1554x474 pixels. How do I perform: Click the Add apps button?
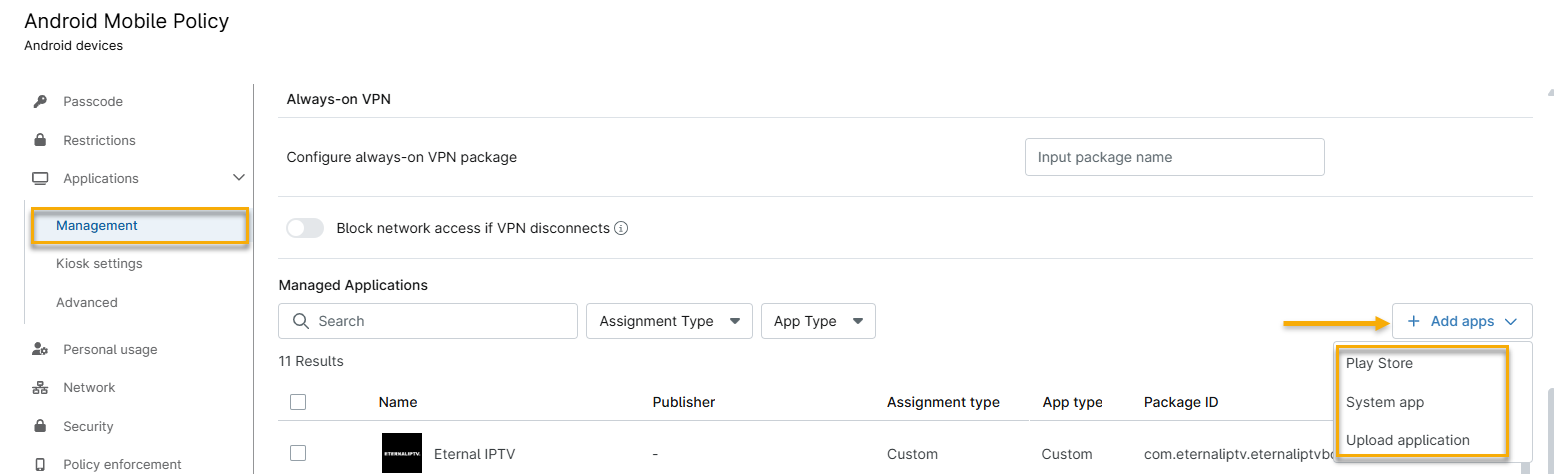[x=1461, y=321]
